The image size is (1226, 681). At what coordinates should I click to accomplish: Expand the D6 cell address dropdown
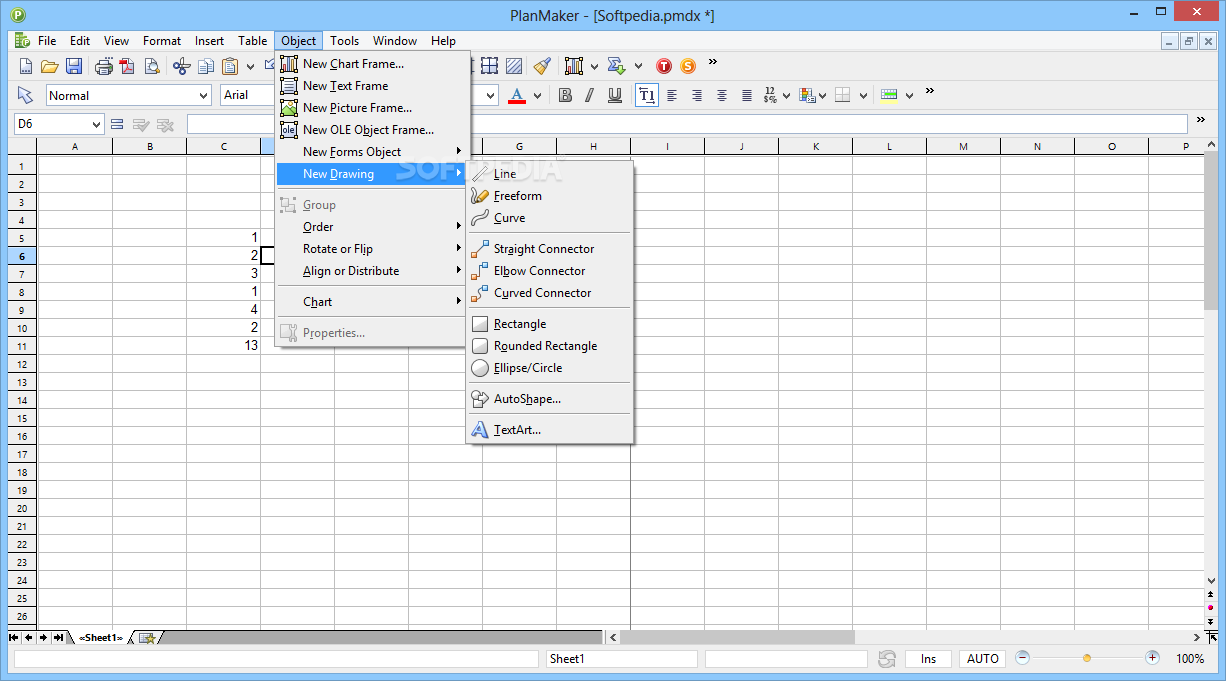click(x=96, y=124)
